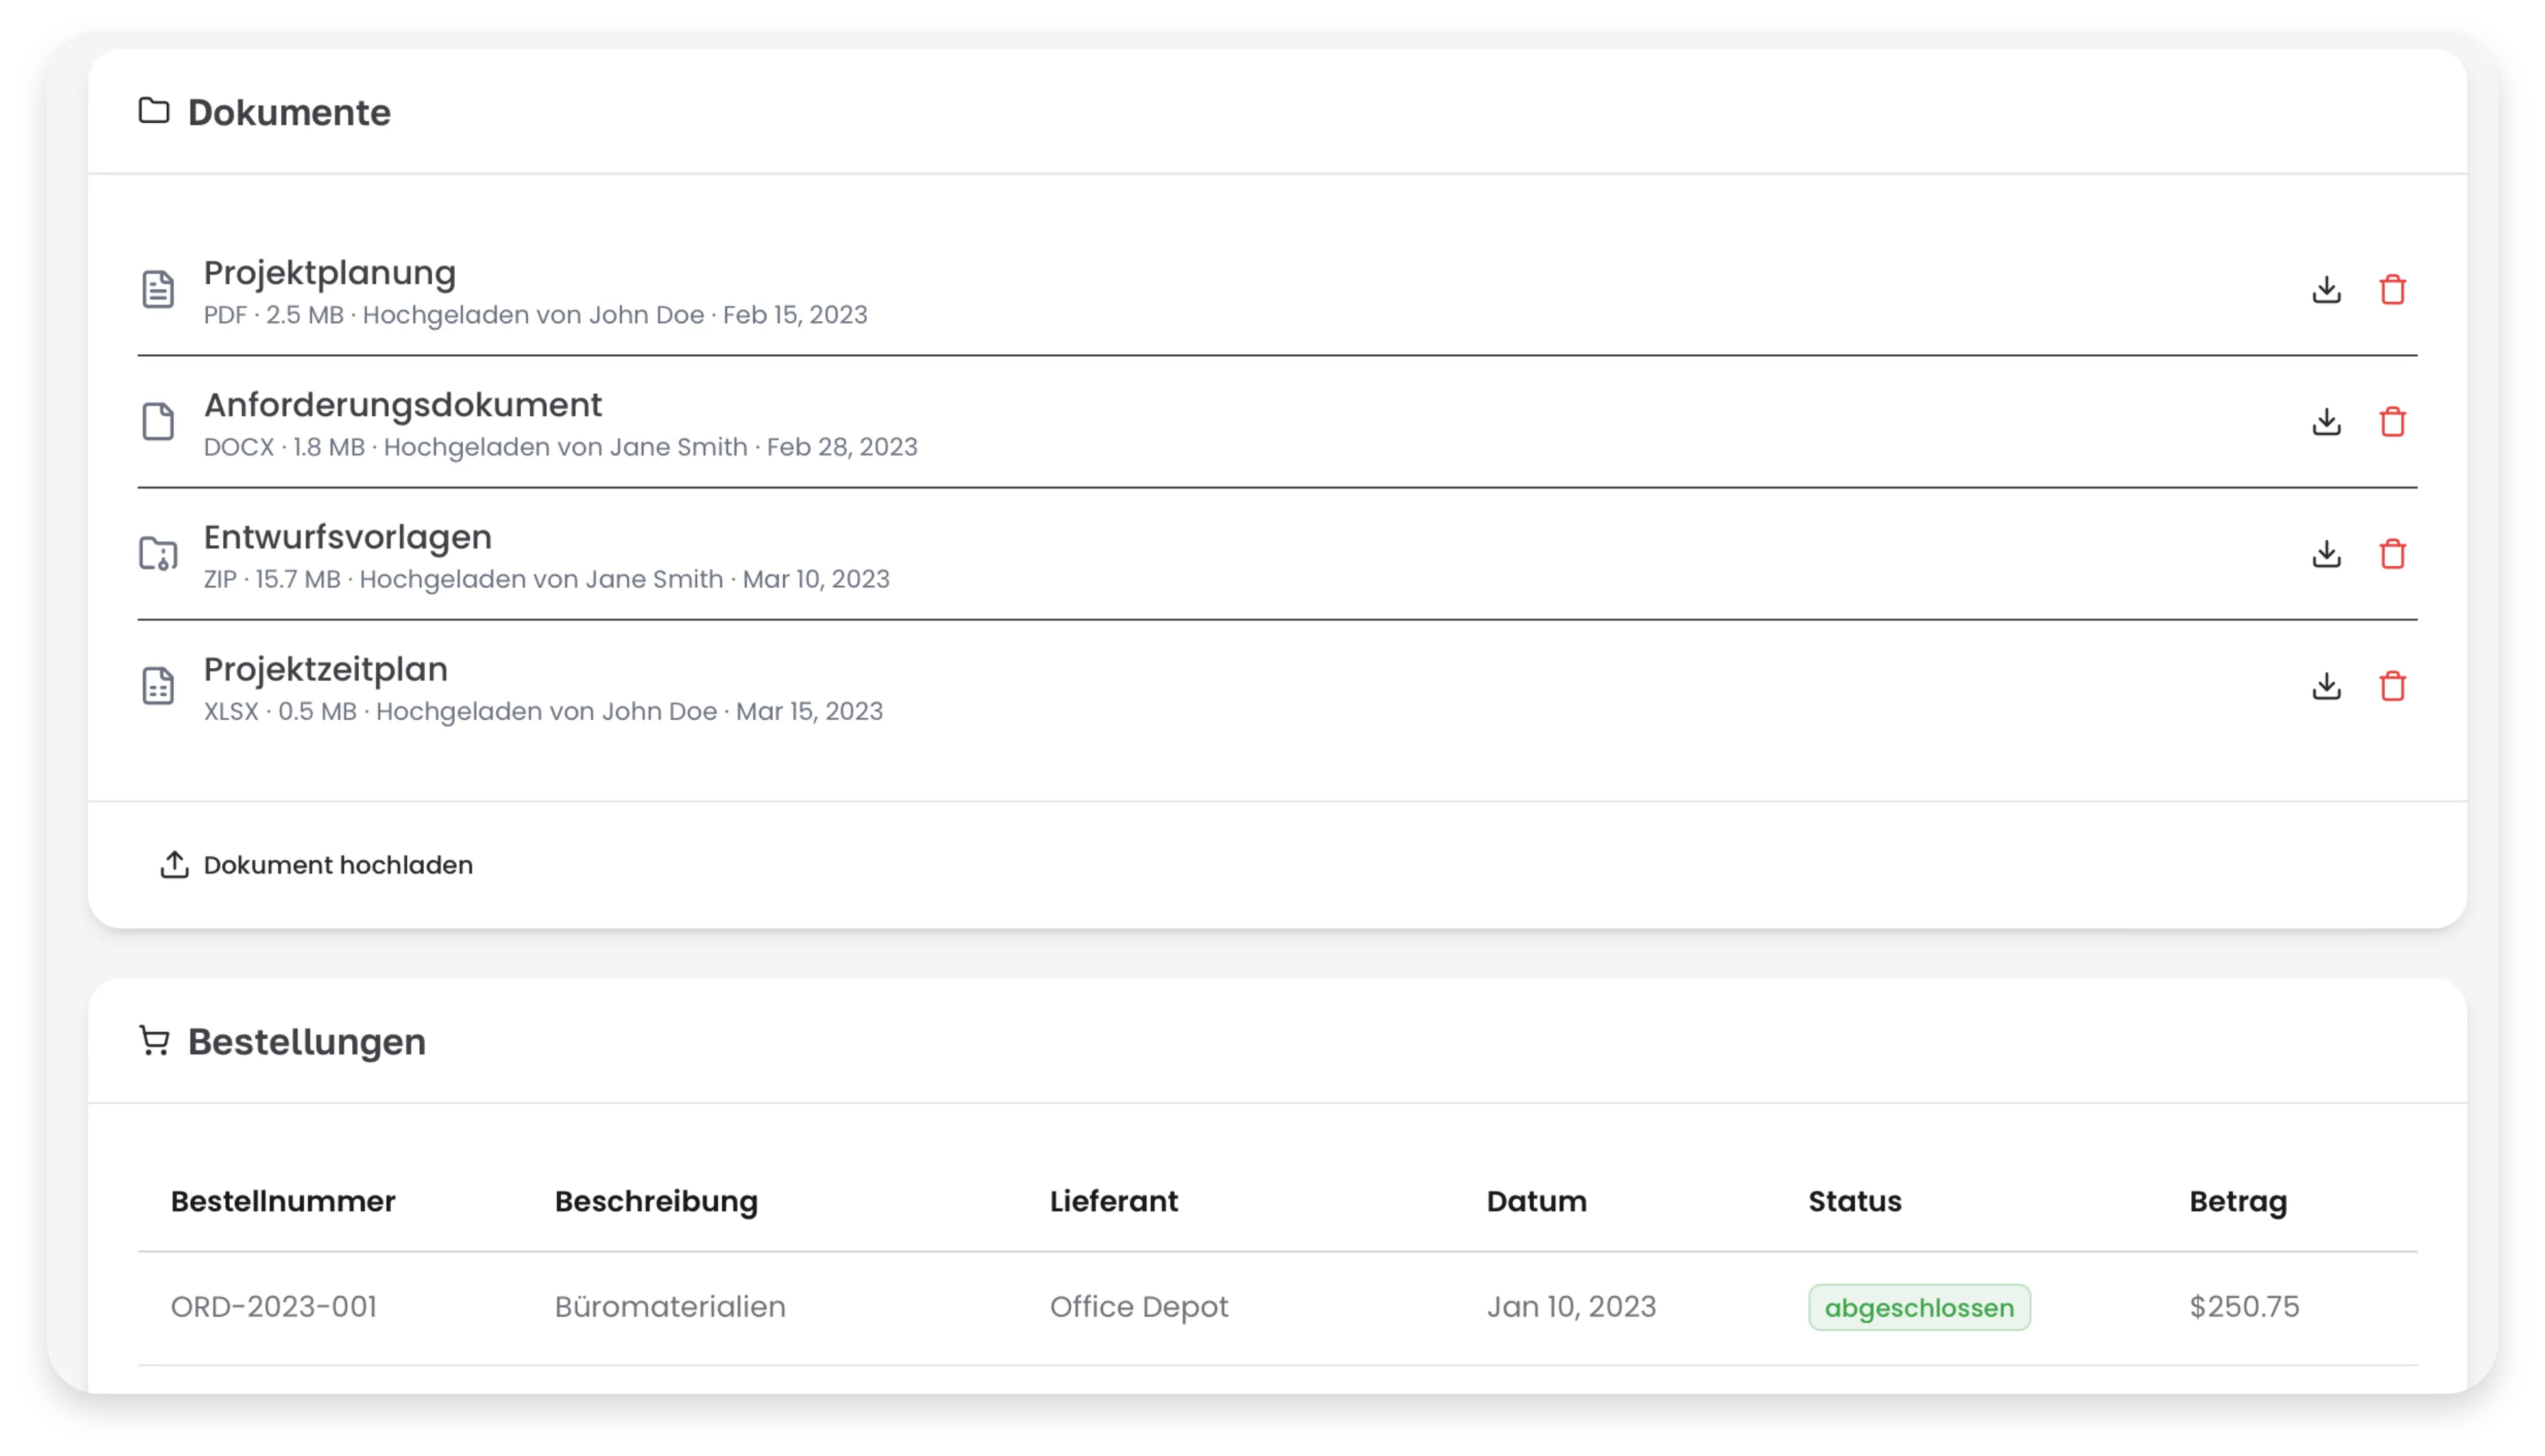Open the Anforderungsdokument title
This screenshot has height=1456, width=2545.
pos(403,405)
